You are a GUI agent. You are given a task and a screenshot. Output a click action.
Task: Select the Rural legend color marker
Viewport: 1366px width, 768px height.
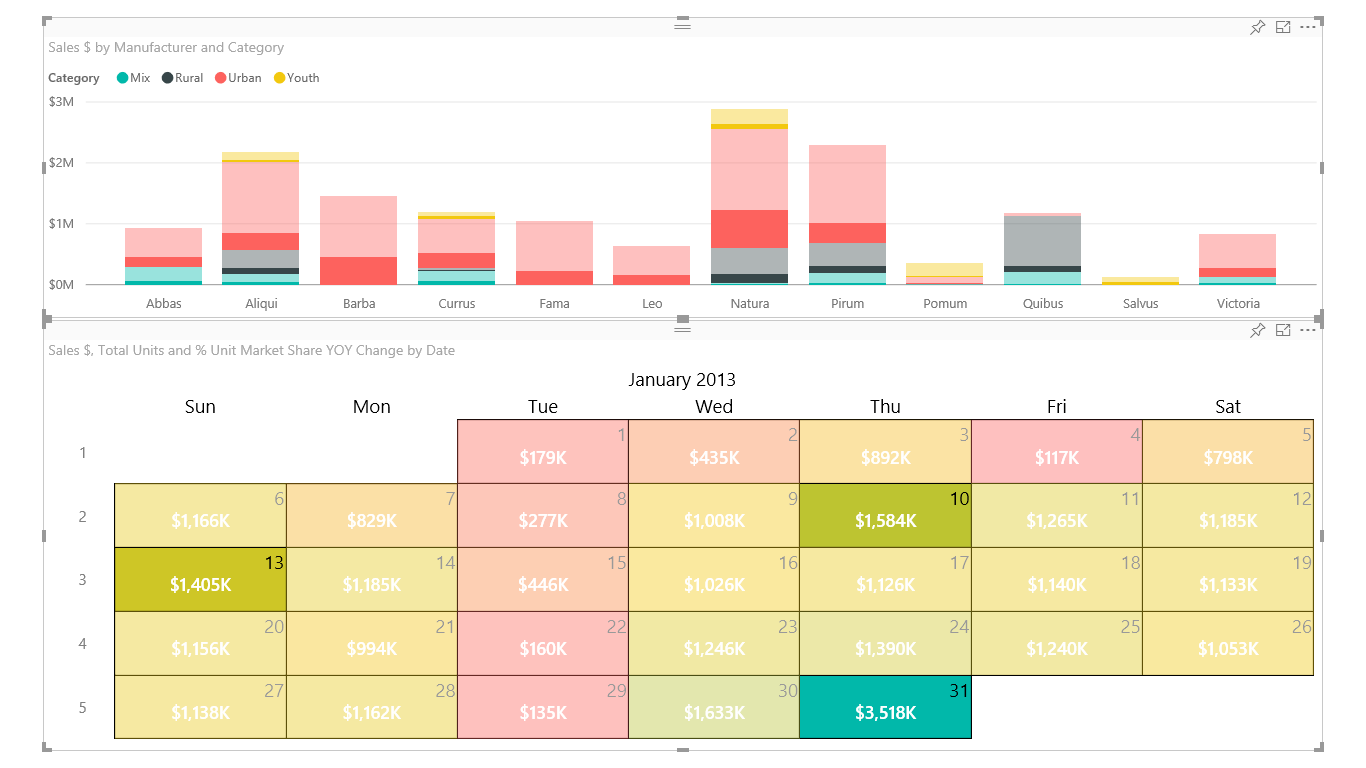(x=168, y=78)
